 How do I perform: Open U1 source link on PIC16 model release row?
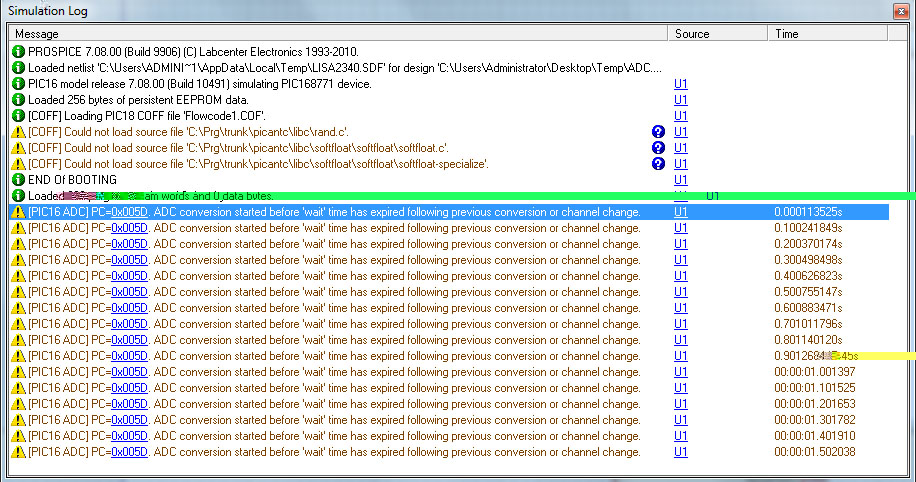point(681,84)
